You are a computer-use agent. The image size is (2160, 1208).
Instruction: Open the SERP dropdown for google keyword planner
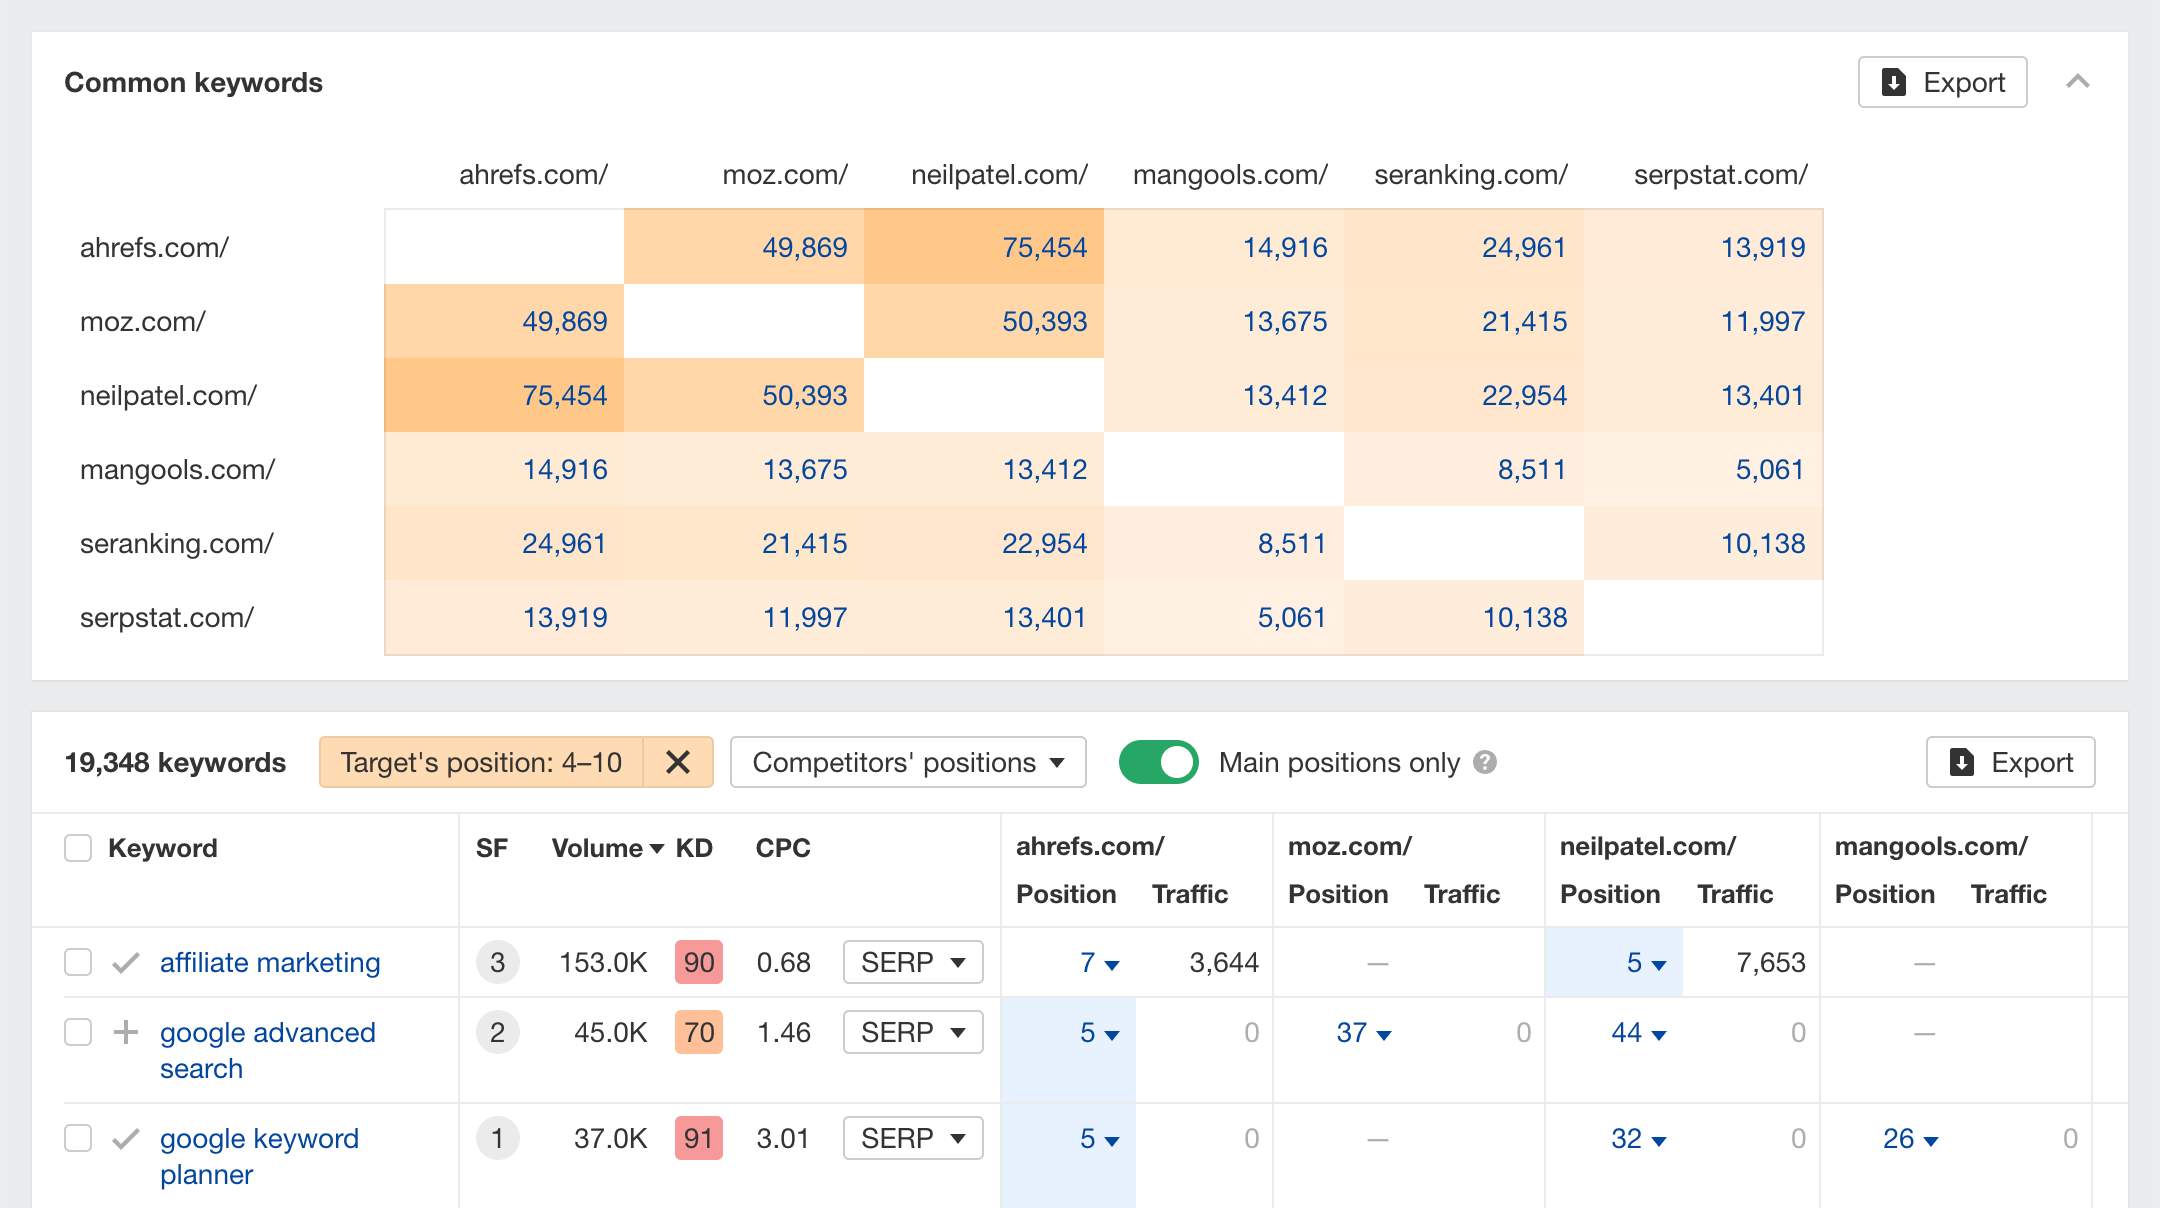pyautogui.click(x=912, y=1138)
